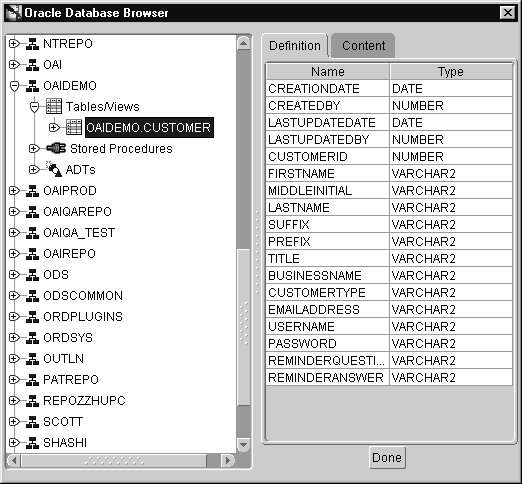522x484 pixels.
Task: Expand the SCOTT node
Action: [x=14, y=422]
